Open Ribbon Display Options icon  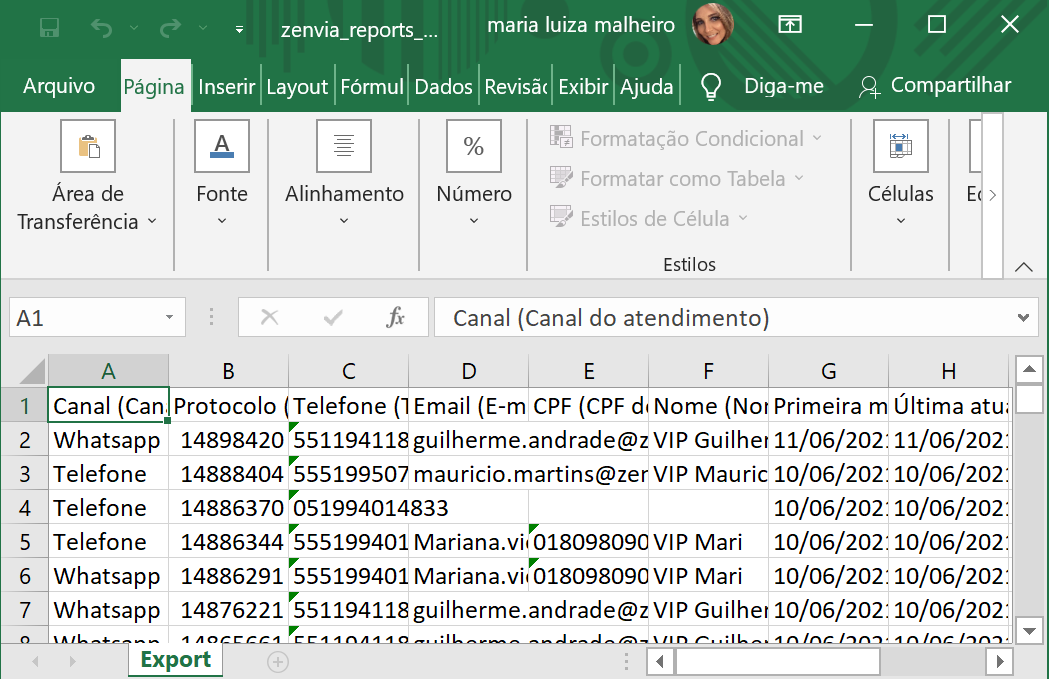790,25
